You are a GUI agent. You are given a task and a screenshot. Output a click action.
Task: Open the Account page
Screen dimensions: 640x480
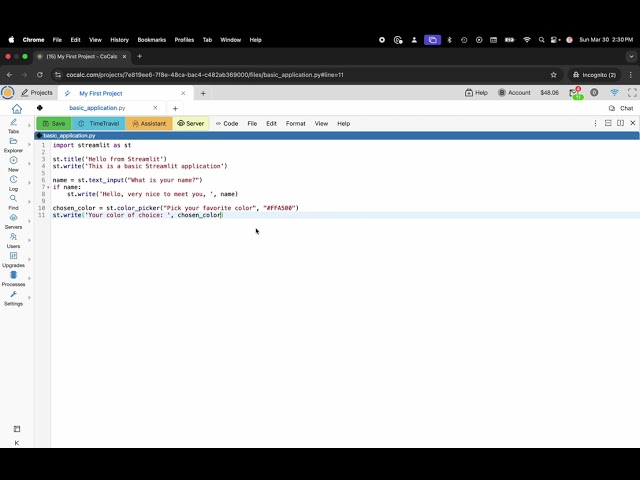pyautogui.click(x=514, y=93)
